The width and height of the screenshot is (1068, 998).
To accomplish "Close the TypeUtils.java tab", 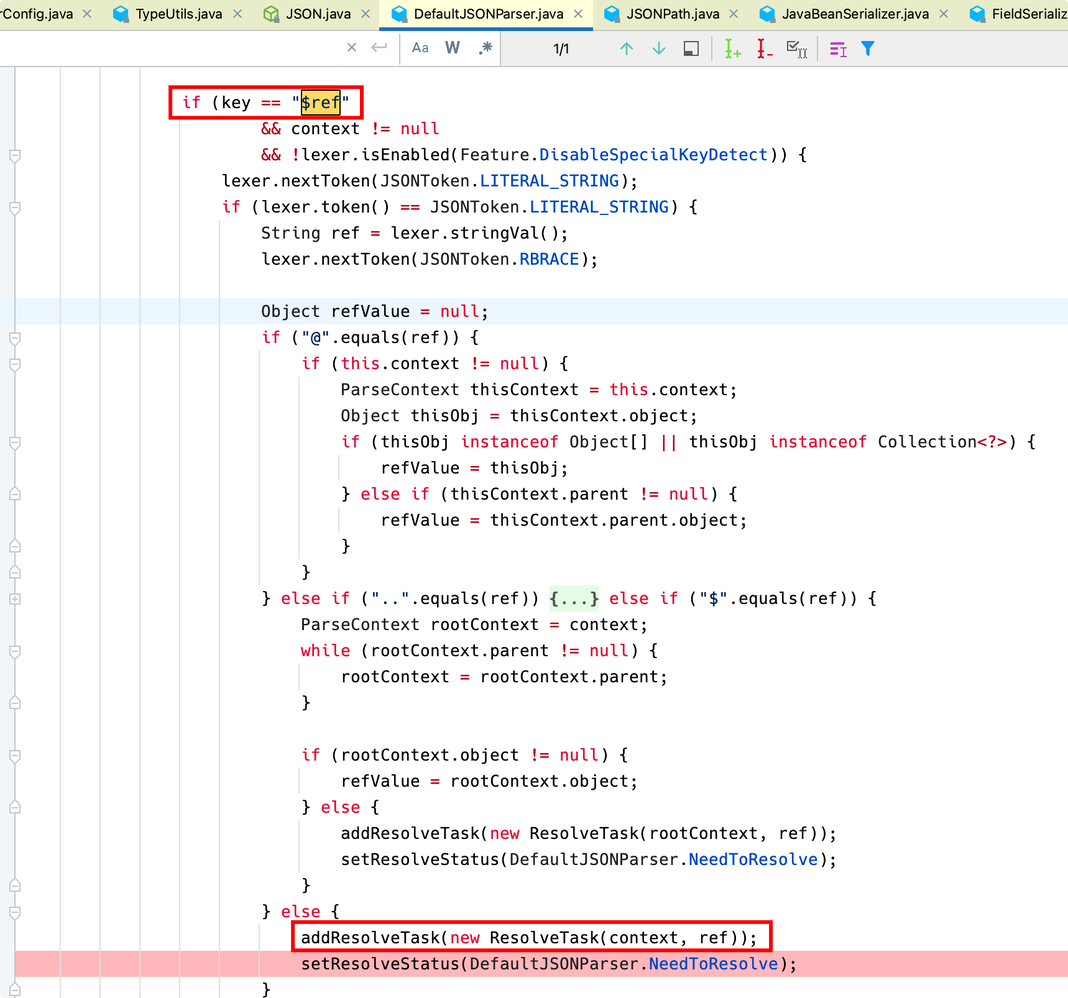I will 237,14.
